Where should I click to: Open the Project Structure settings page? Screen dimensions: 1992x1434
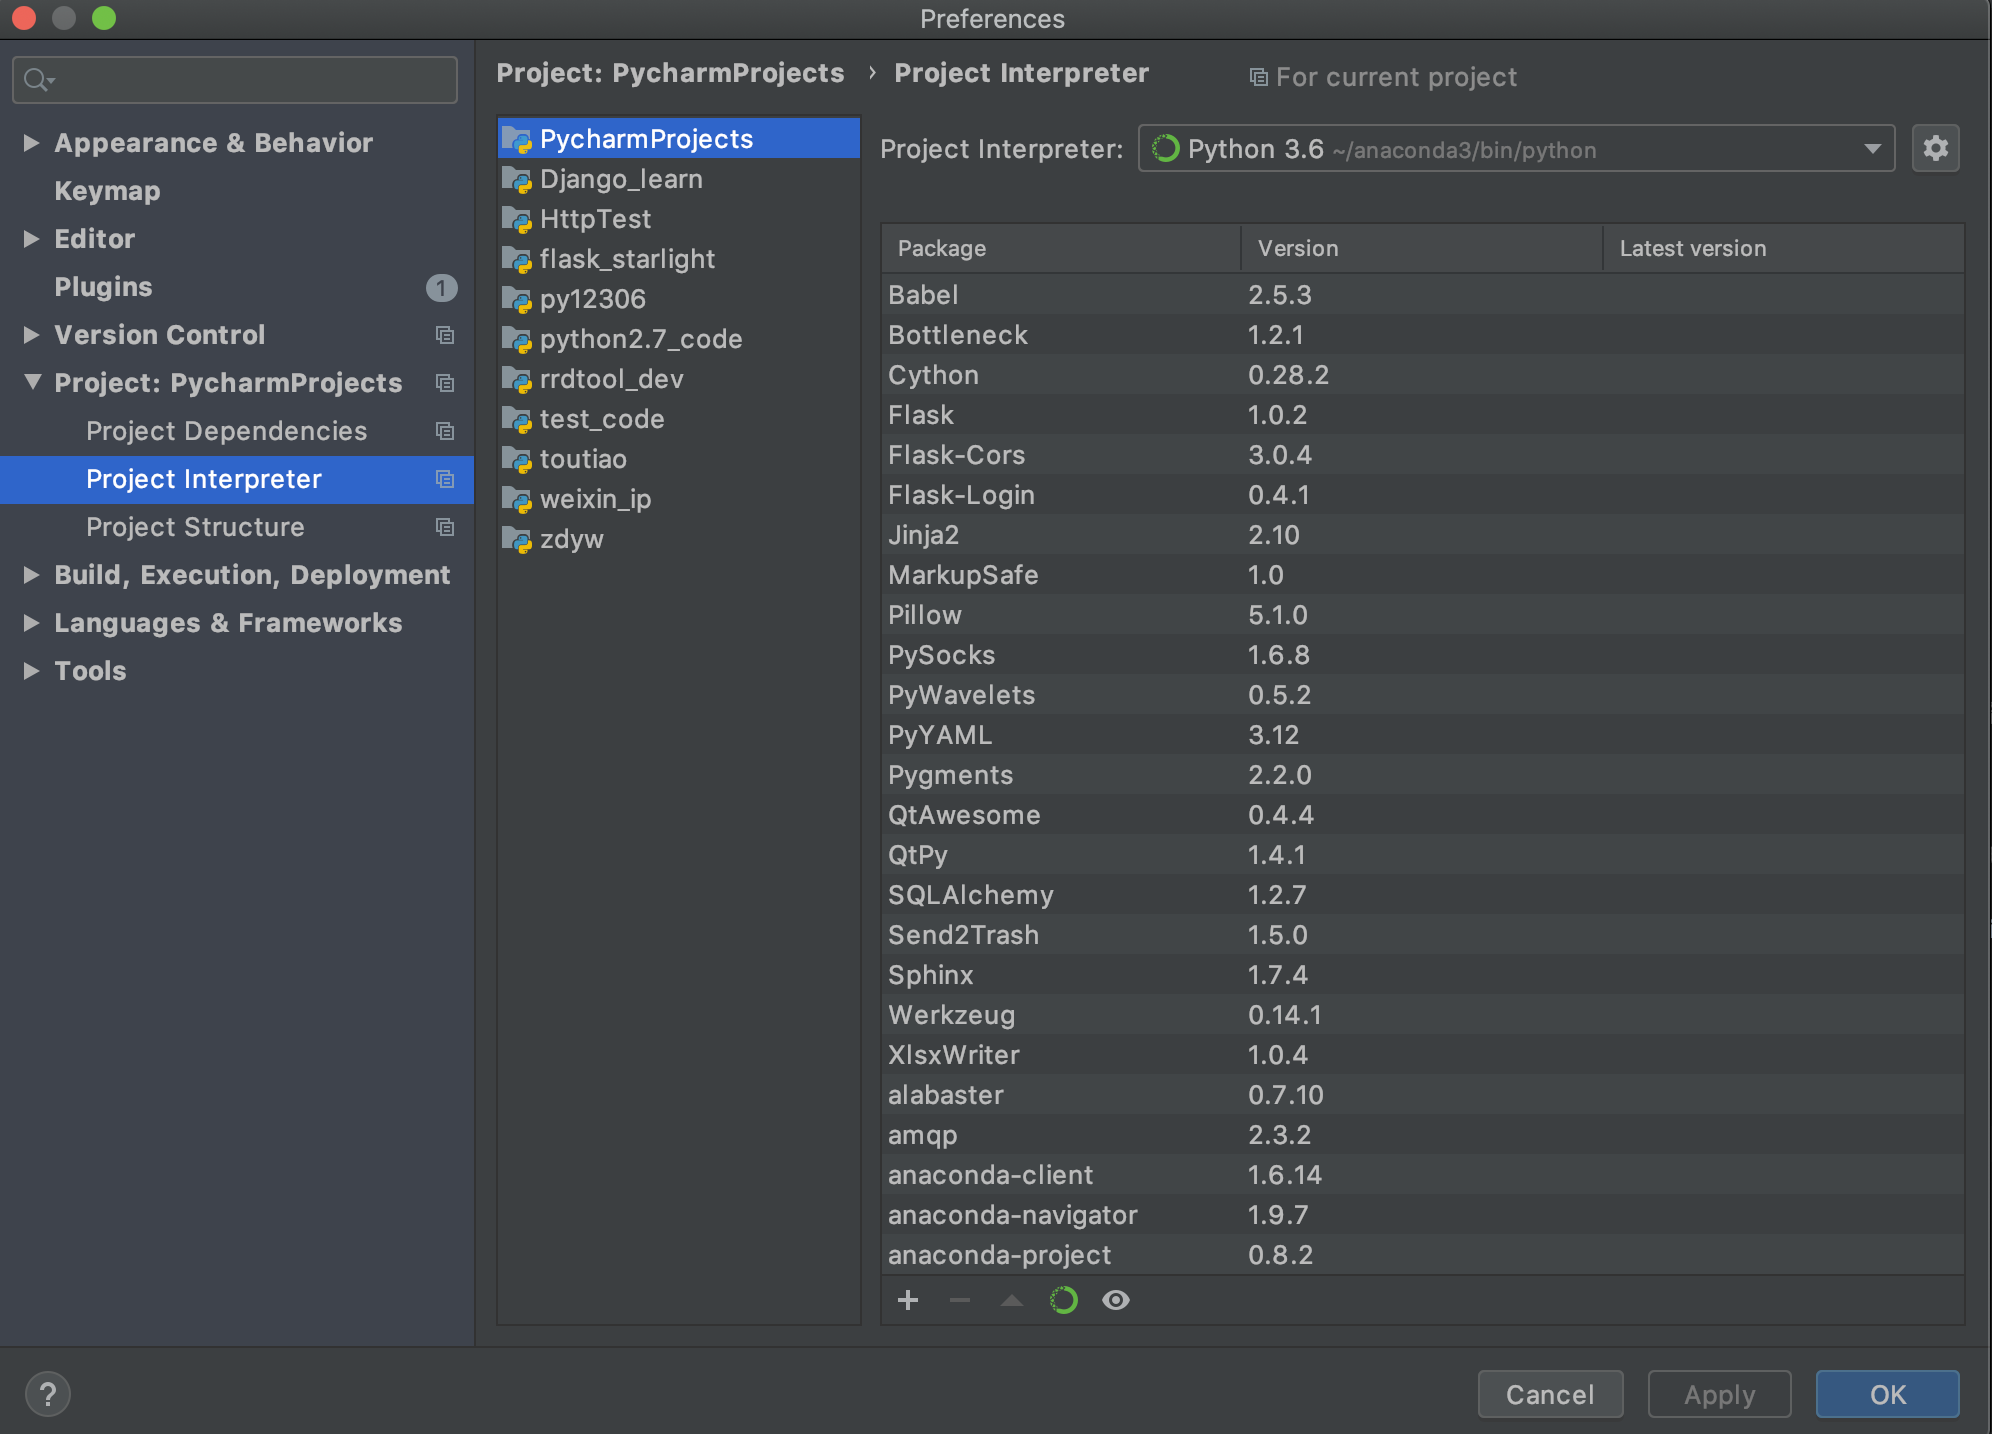[x=195, y=527]
